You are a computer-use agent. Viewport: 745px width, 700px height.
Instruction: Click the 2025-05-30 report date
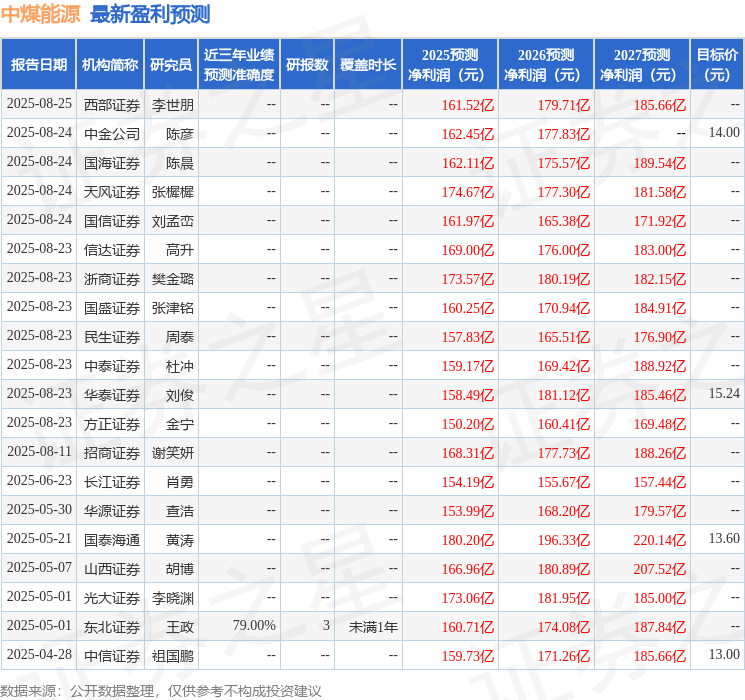(39, 509)
